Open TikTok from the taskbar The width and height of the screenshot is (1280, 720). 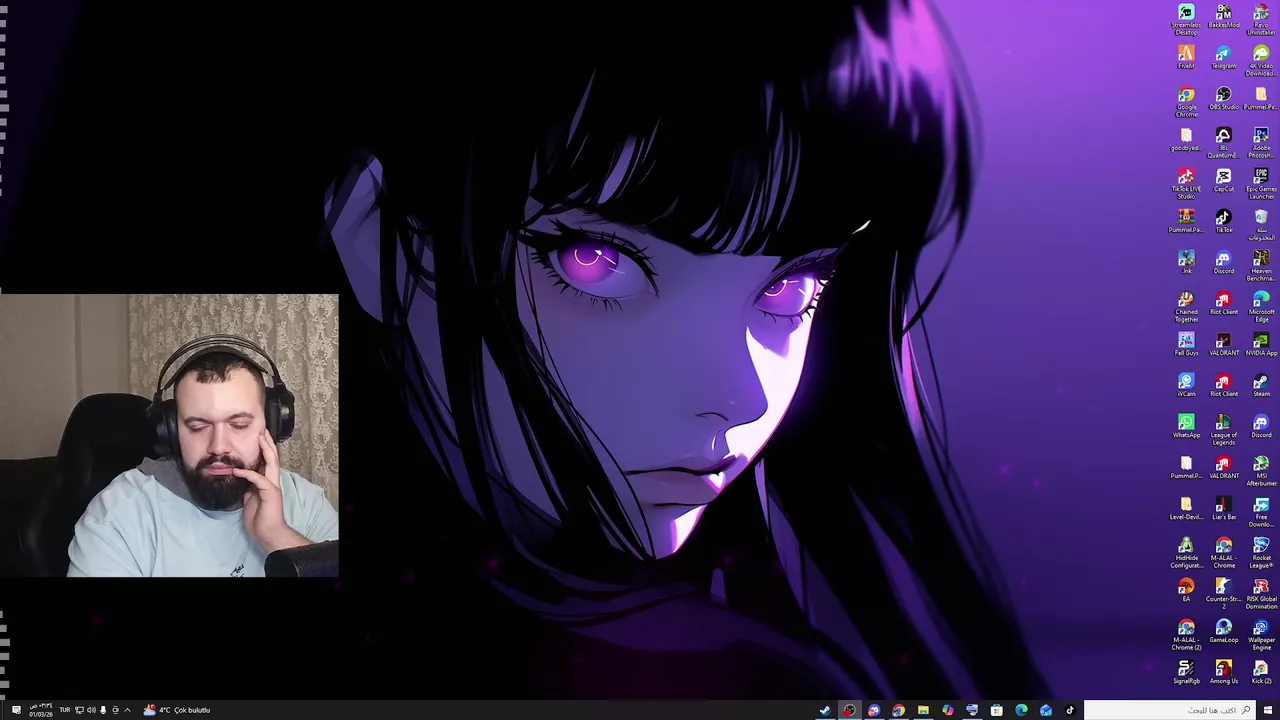click(x=1070, y=710)
